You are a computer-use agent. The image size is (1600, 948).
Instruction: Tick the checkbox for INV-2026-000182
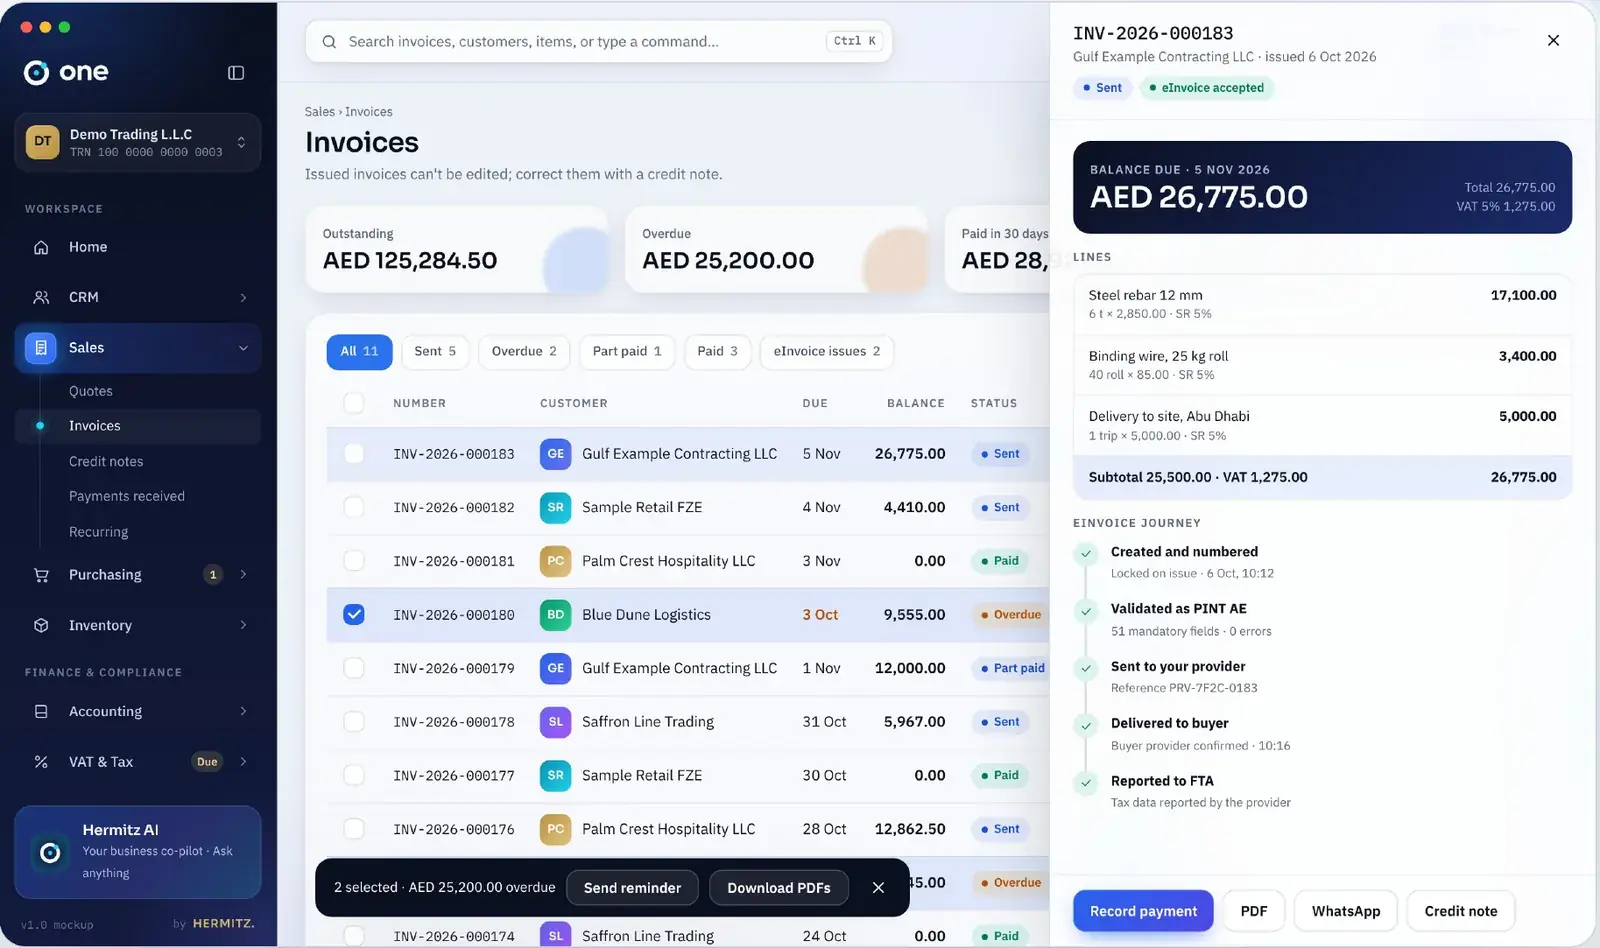(x=354, y=507)
